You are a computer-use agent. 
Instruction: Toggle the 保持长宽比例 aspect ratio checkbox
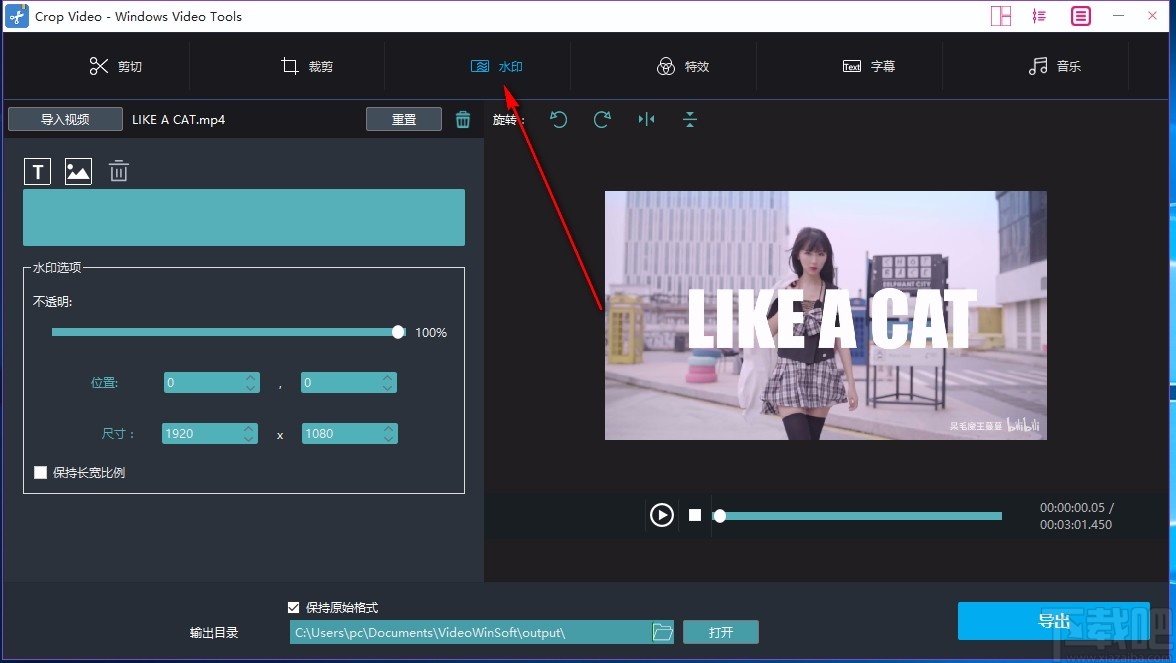coord(41,472)
